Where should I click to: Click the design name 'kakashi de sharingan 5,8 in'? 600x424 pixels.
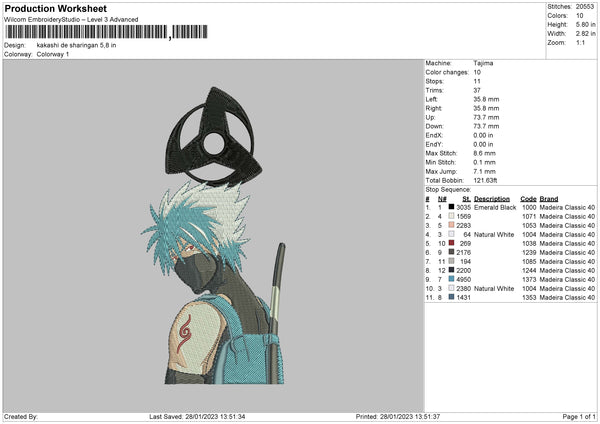[x=77, y=45]
